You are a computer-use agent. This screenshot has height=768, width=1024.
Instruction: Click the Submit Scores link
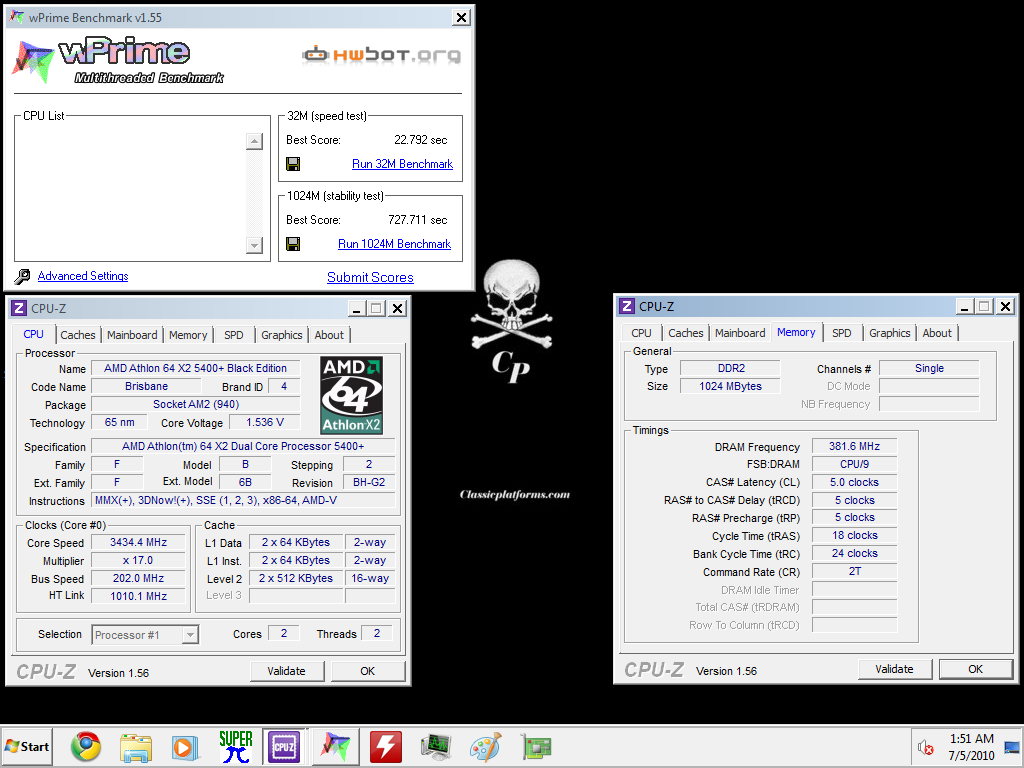[x=370, y=278]
